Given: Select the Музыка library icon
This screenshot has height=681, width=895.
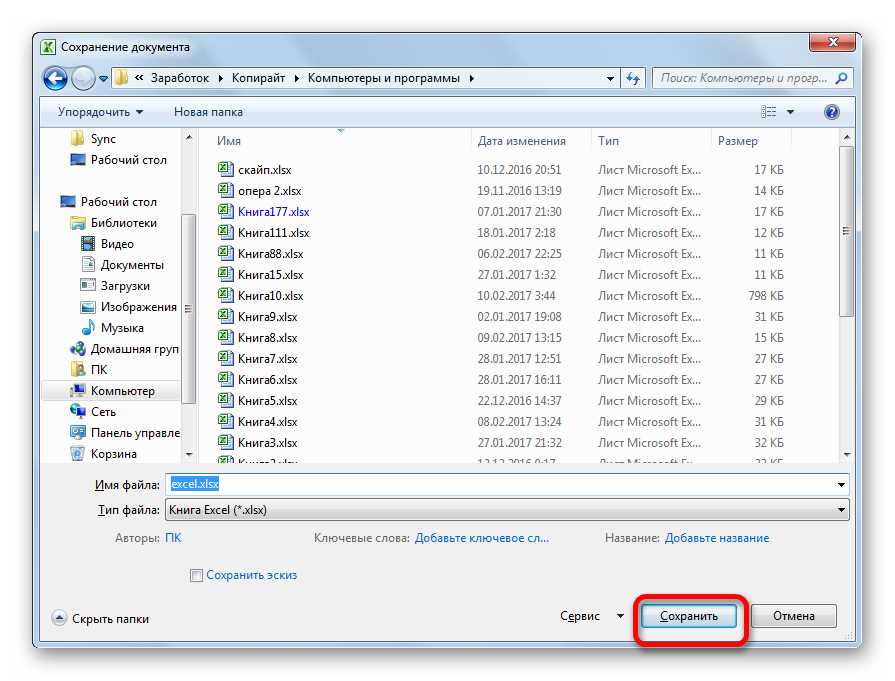Looking at the screenshot, I should (x=88, y=328).
